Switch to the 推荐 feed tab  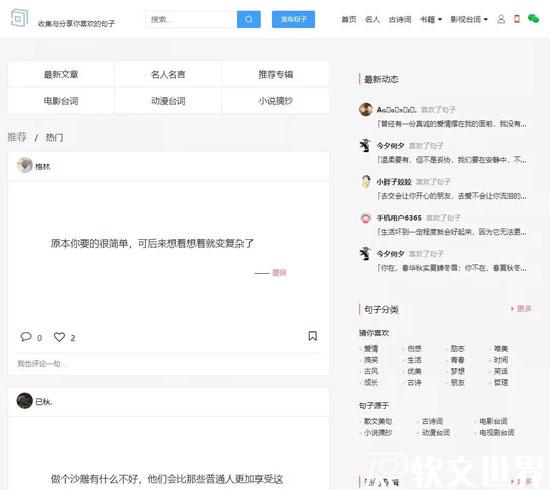pos(17,137)
